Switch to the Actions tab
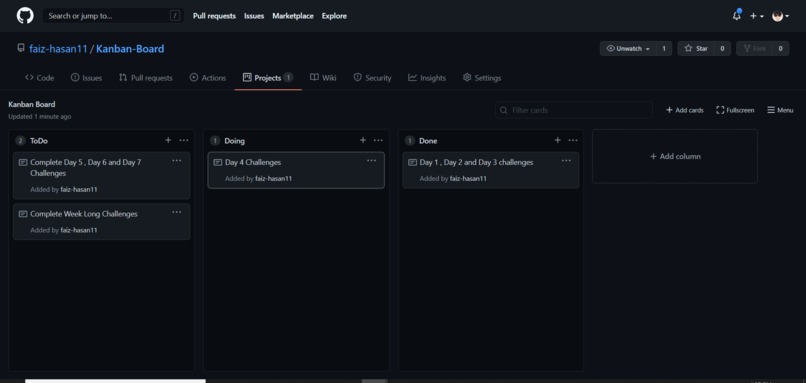The image size is (806, 383). [208, 78]
